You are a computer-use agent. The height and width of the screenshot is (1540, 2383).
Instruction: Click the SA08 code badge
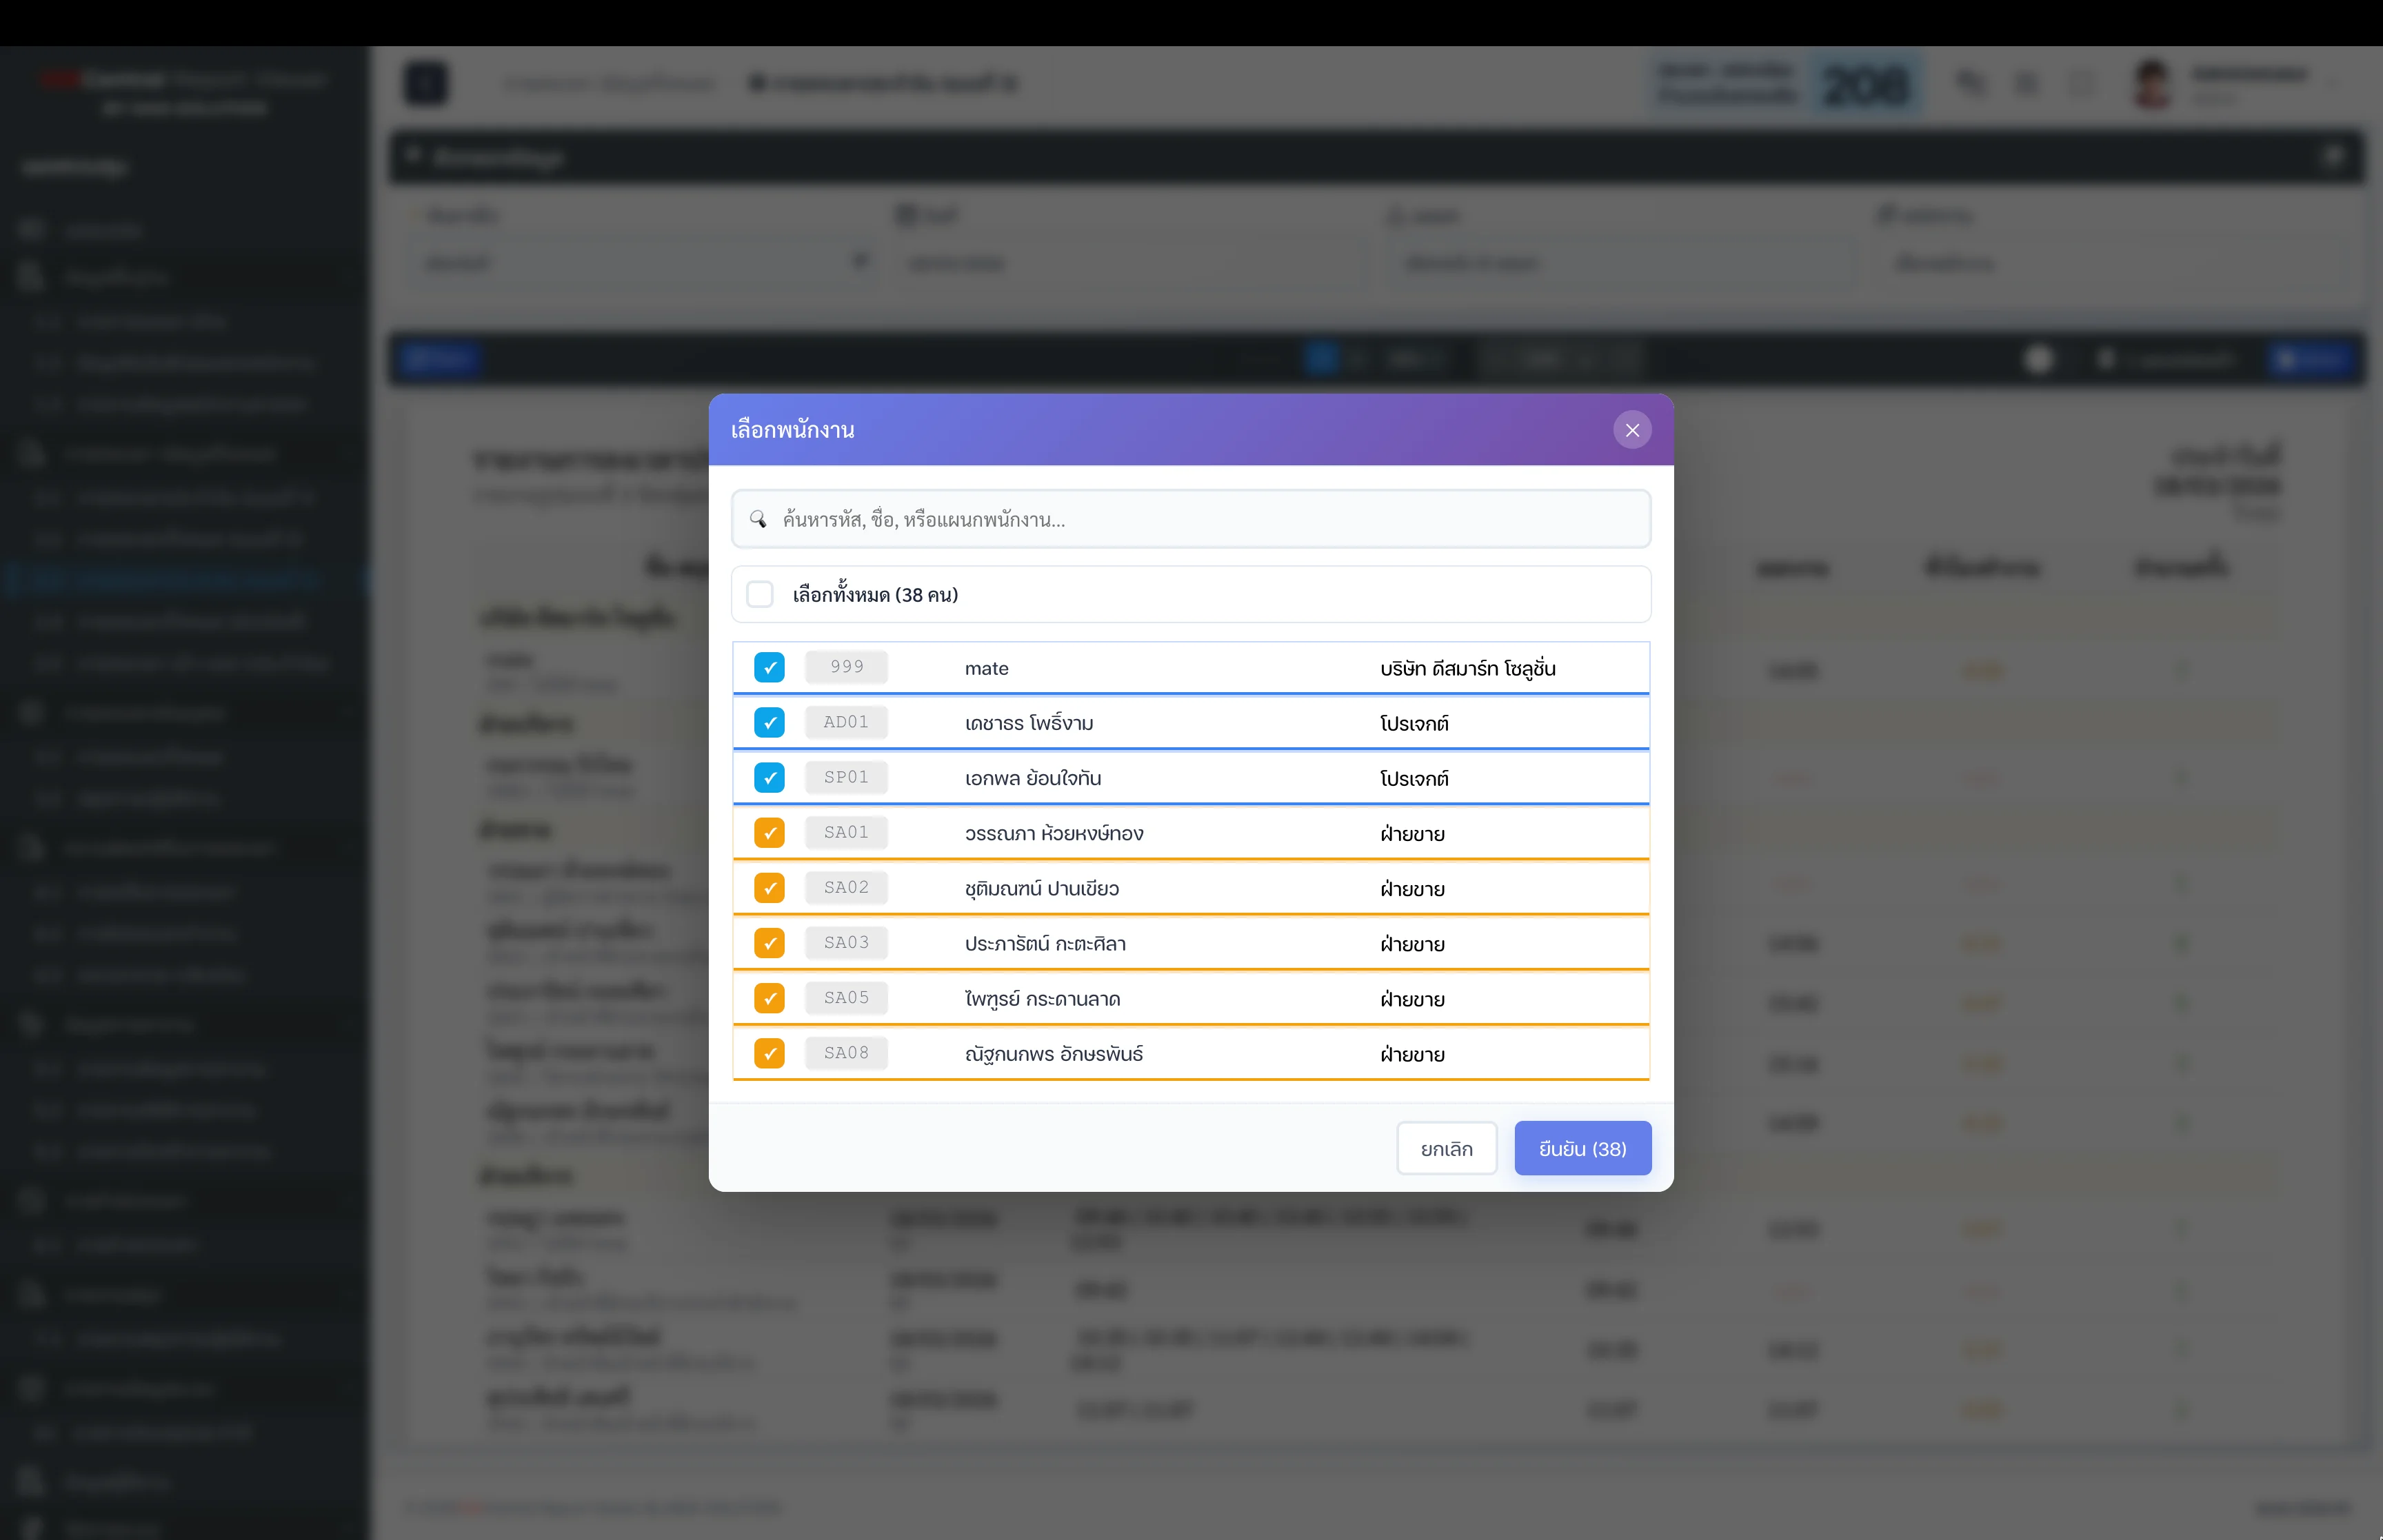846,1053
